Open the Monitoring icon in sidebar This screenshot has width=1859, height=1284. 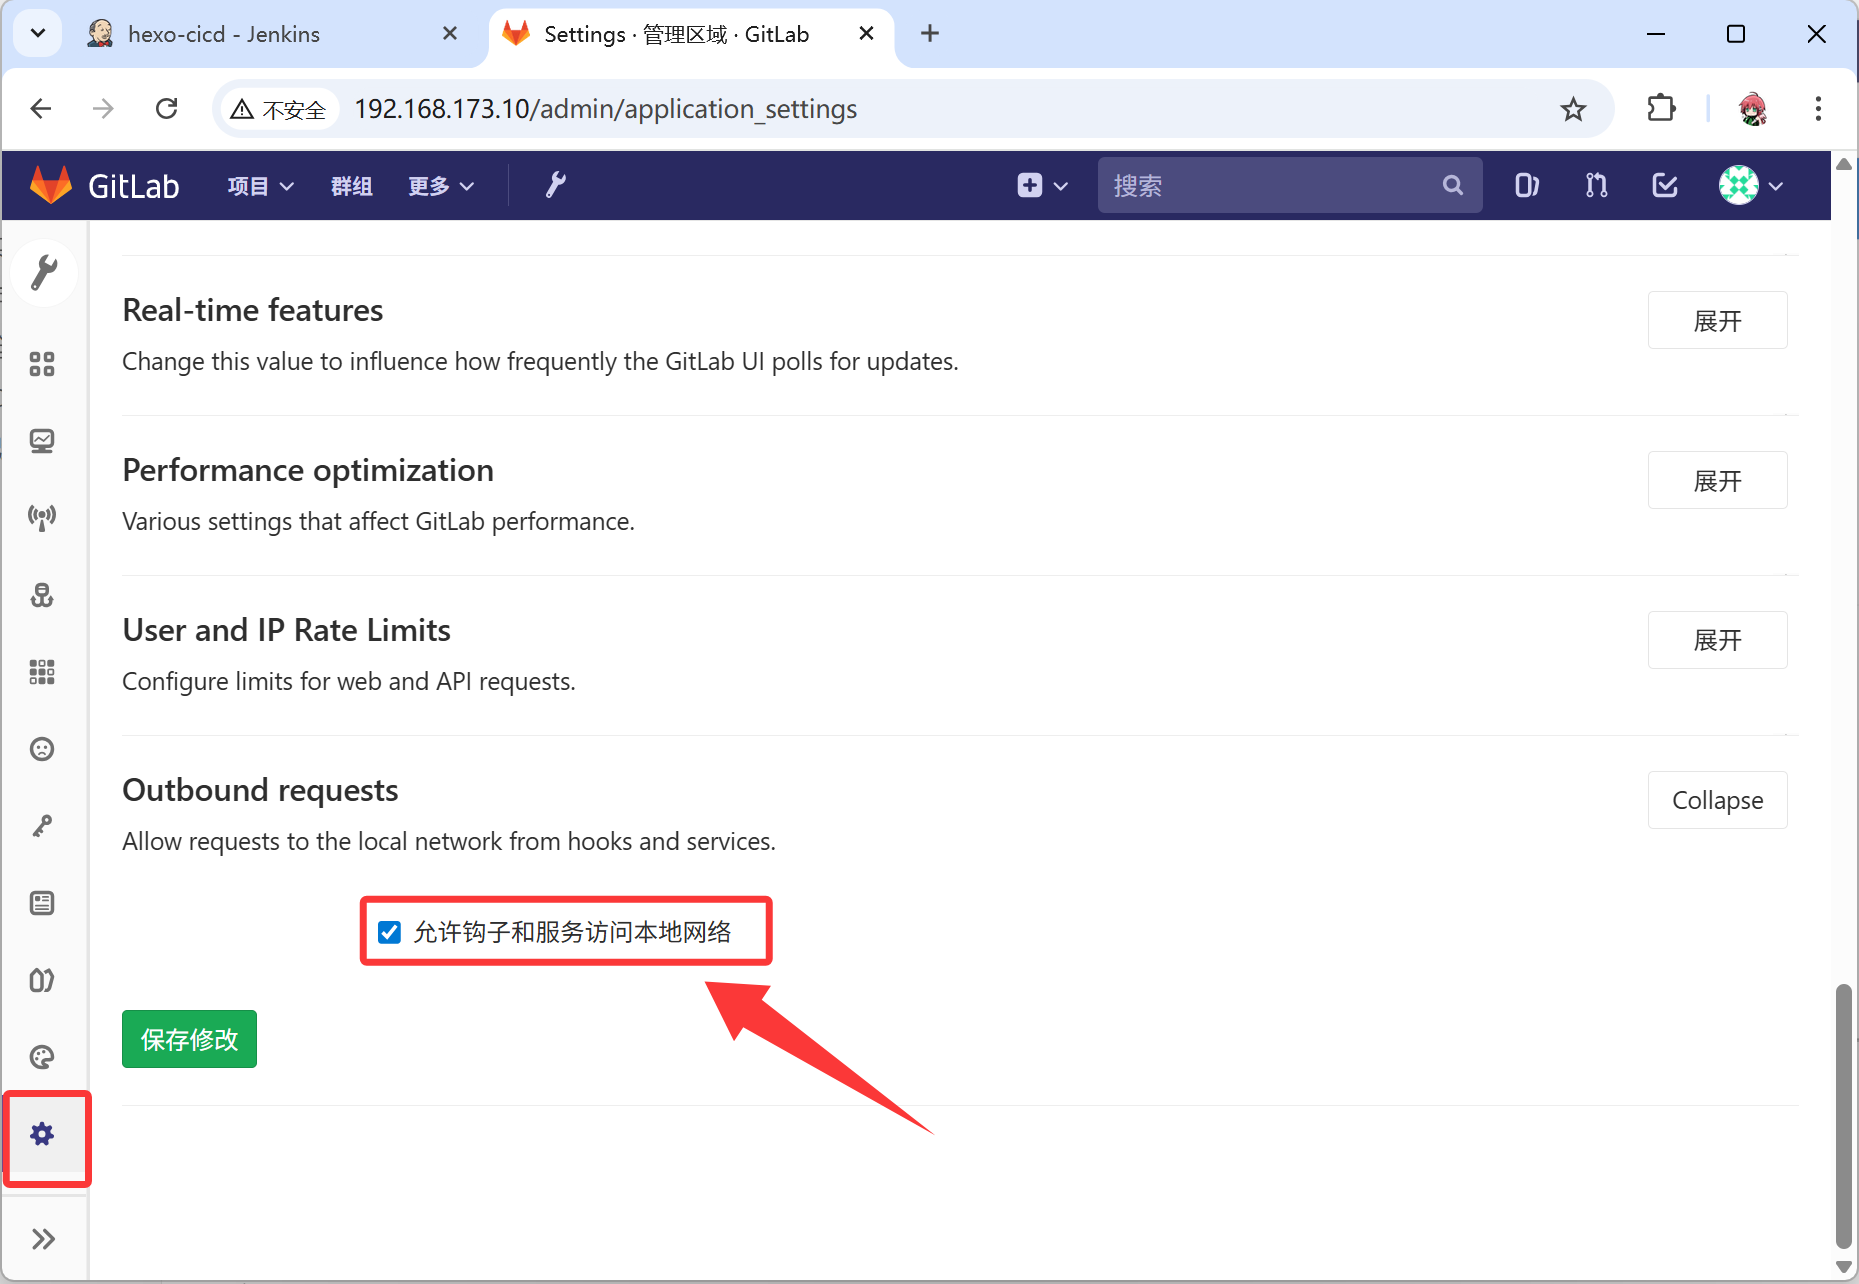click(42, 441)
